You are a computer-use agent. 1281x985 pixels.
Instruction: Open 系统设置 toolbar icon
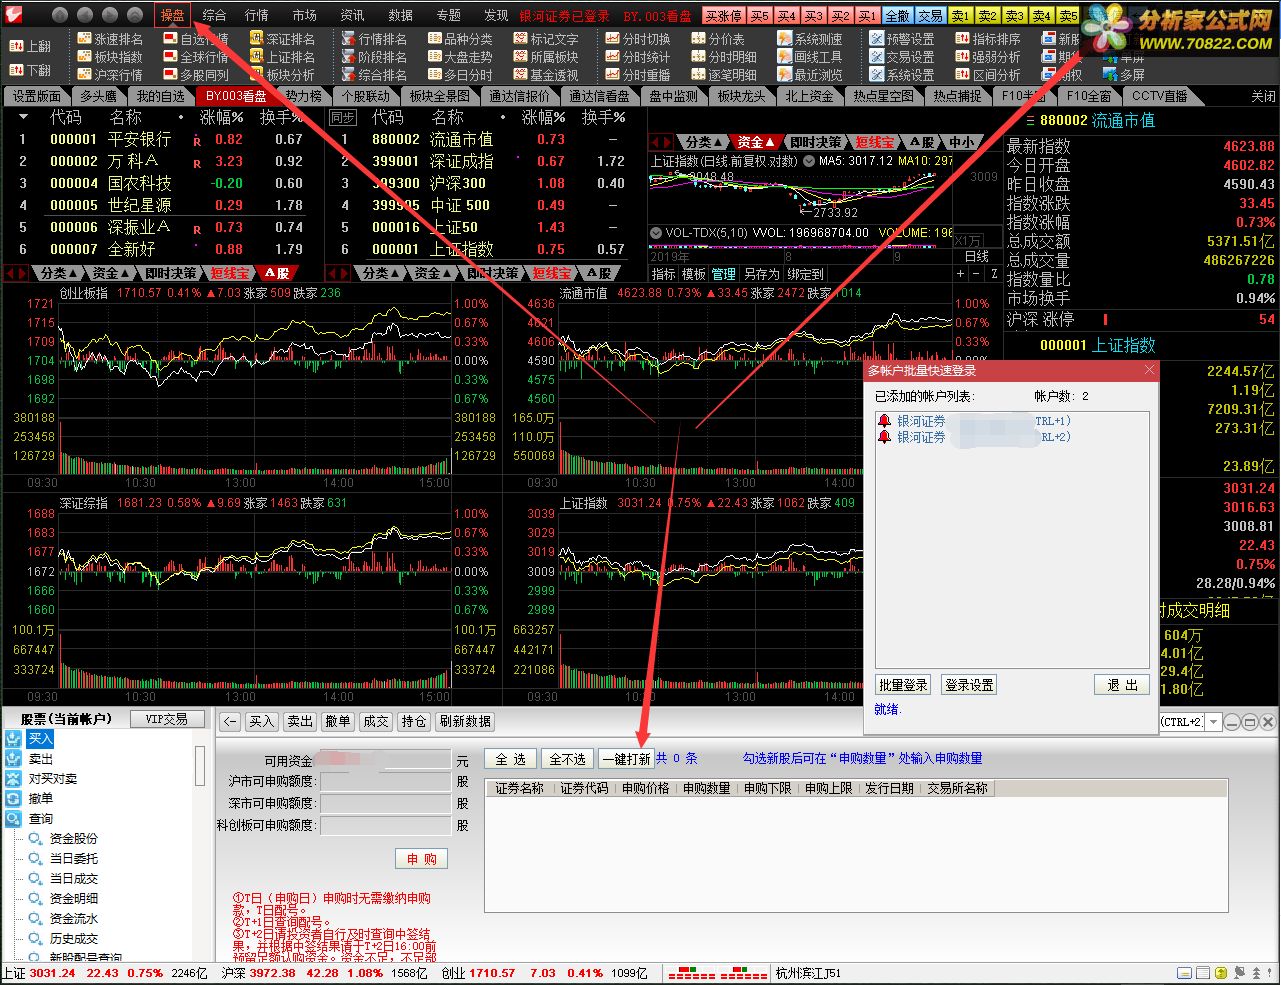click(902, 75)
